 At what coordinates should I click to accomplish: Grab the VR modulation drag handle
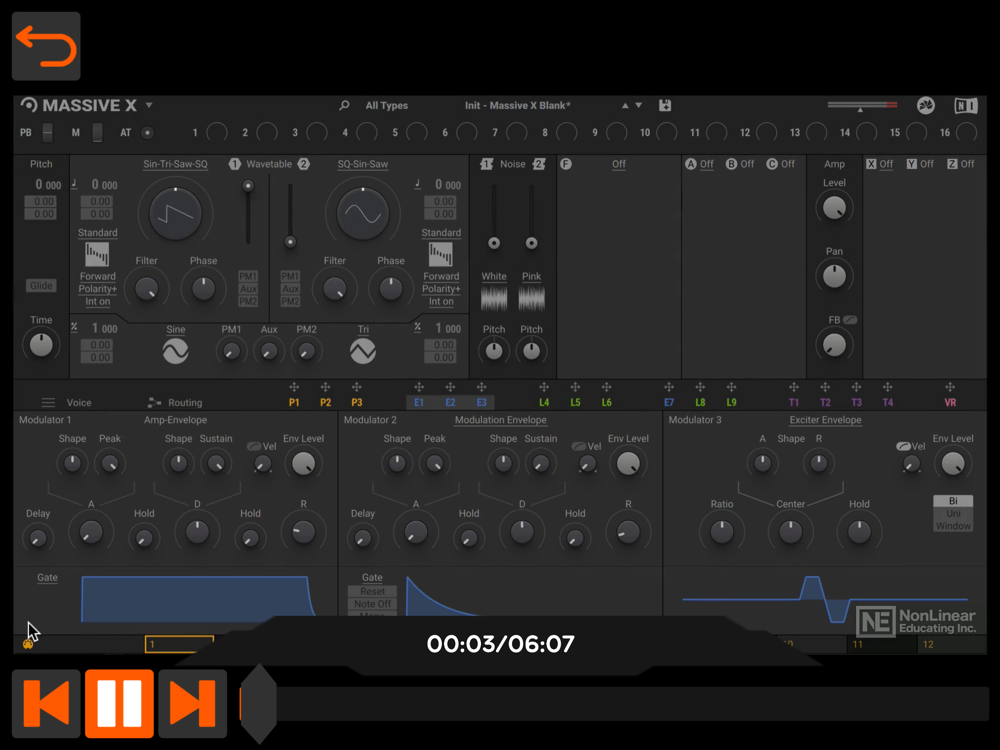click(x=950, y=387)
